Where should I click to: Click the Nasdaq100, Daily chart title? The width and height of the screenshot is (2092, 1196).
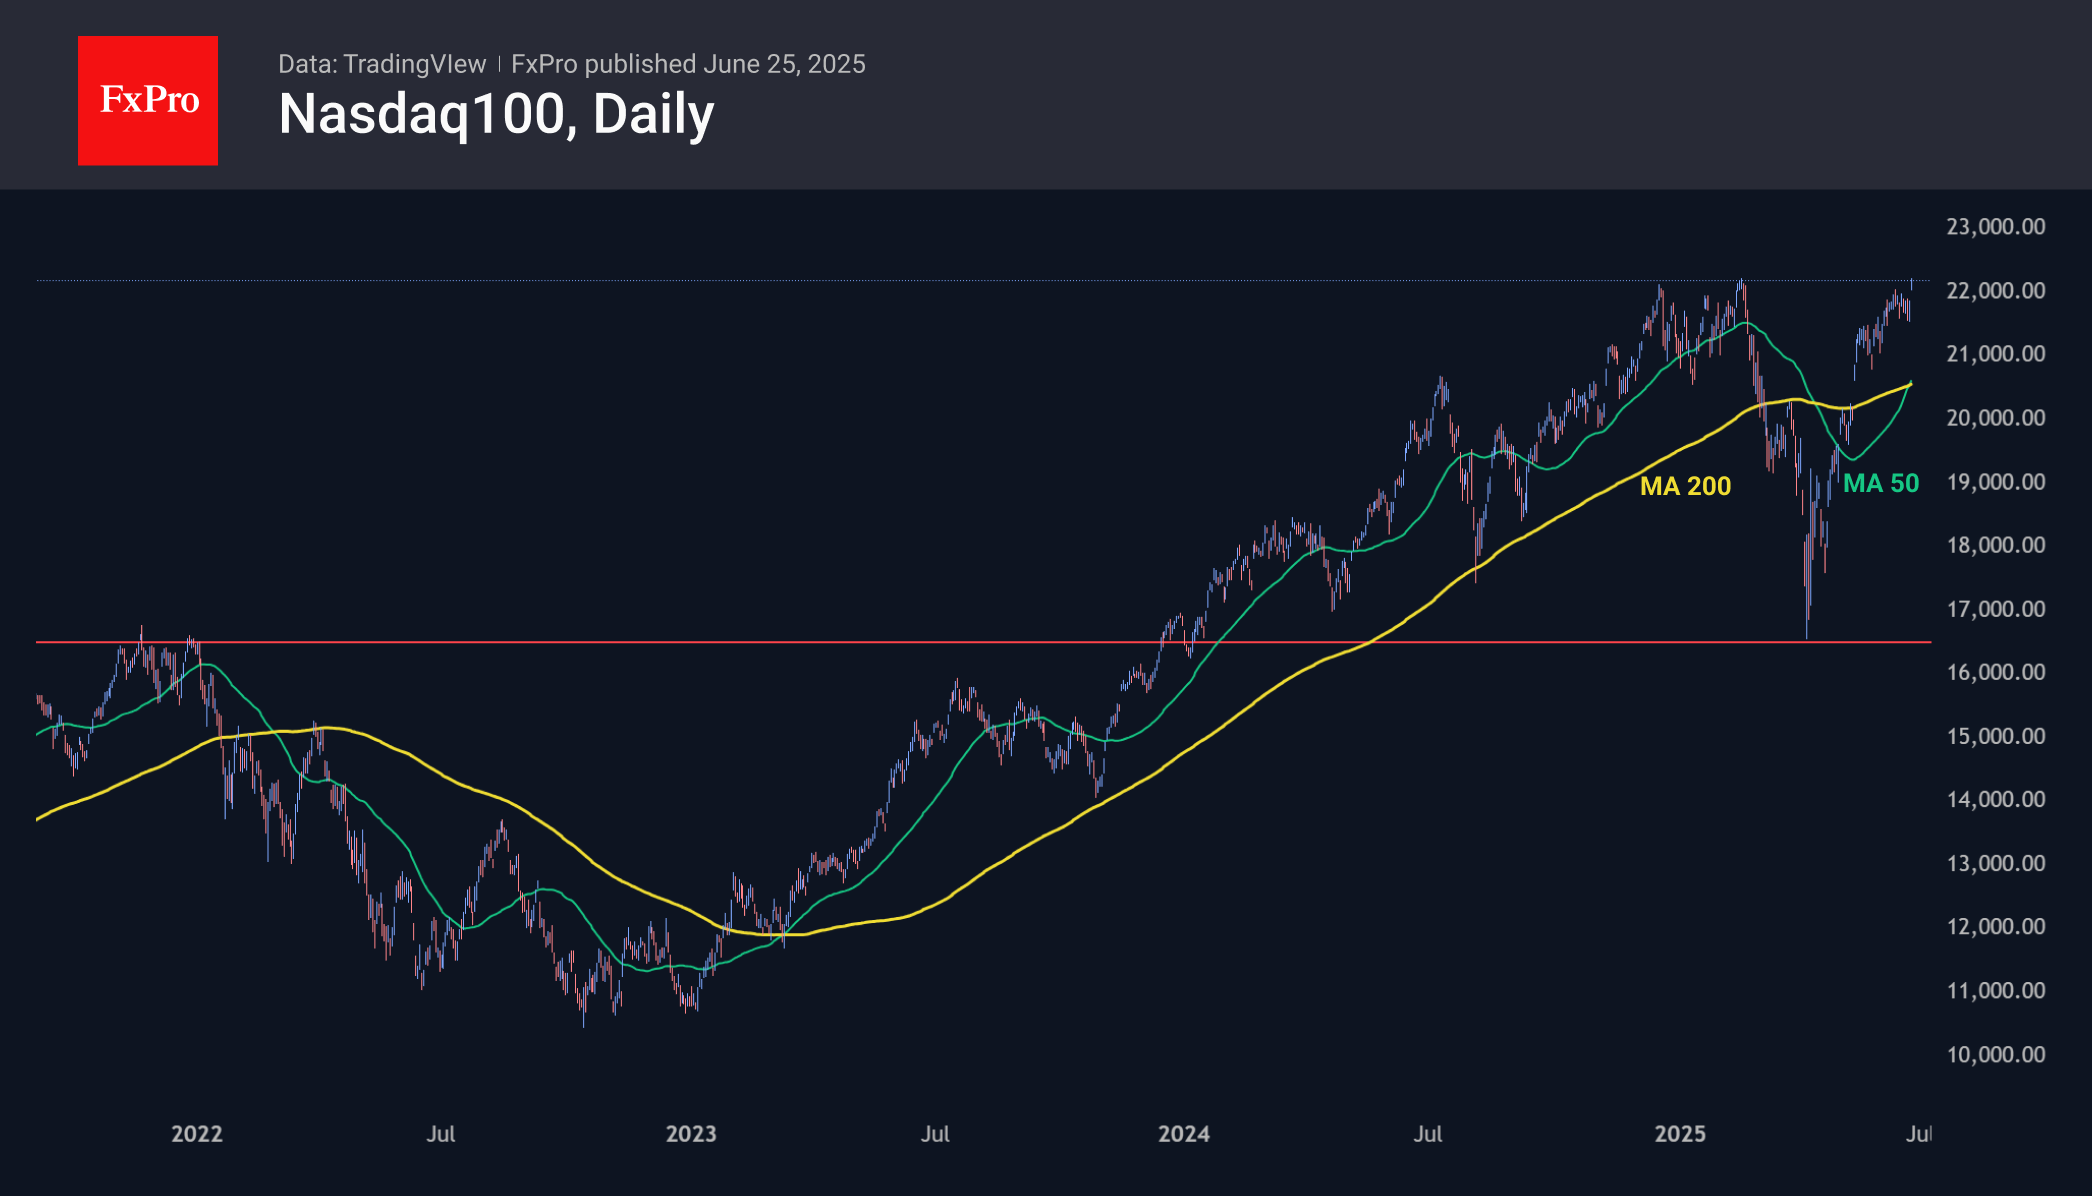pyautogui.click(x=496, y=115)
